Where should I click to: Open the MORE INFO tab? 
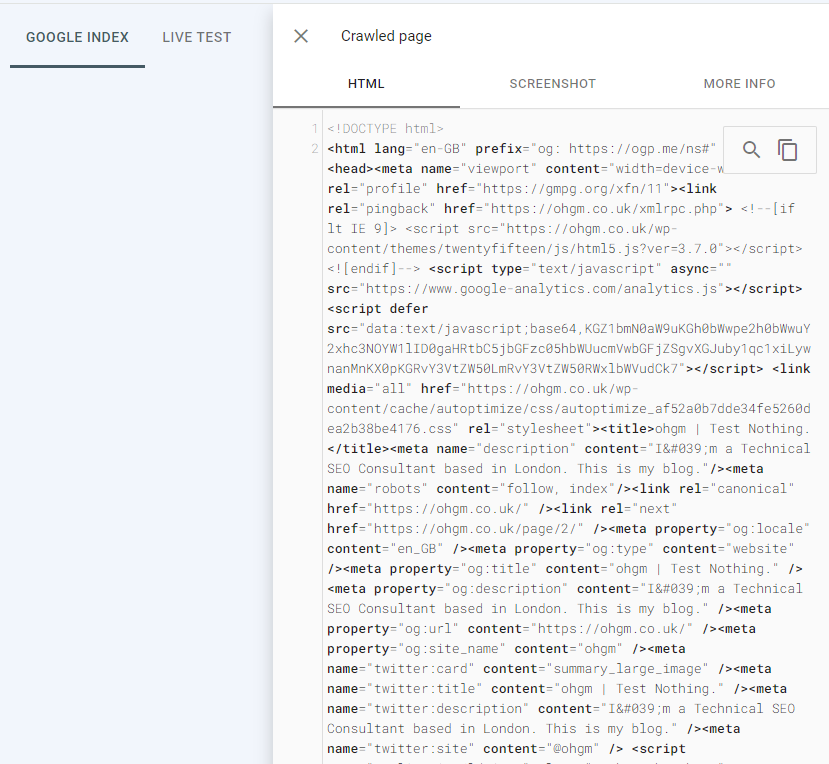tap(739, 84)
